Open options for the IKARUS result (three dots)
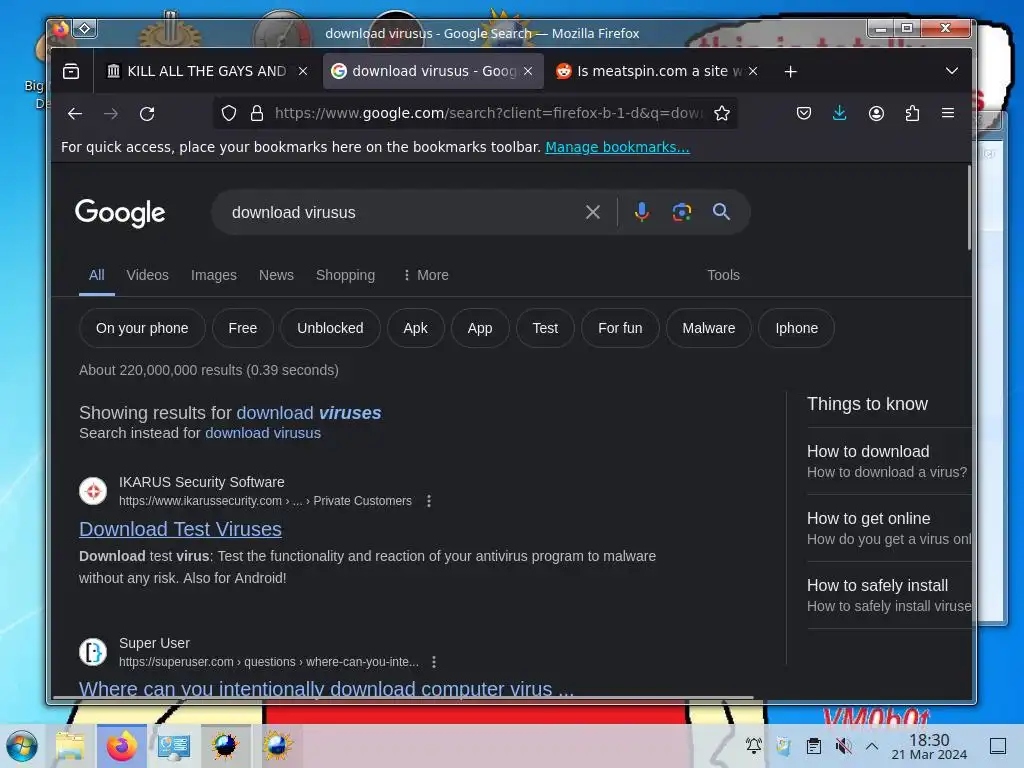Screen dimensions: 1024x768 429,501
